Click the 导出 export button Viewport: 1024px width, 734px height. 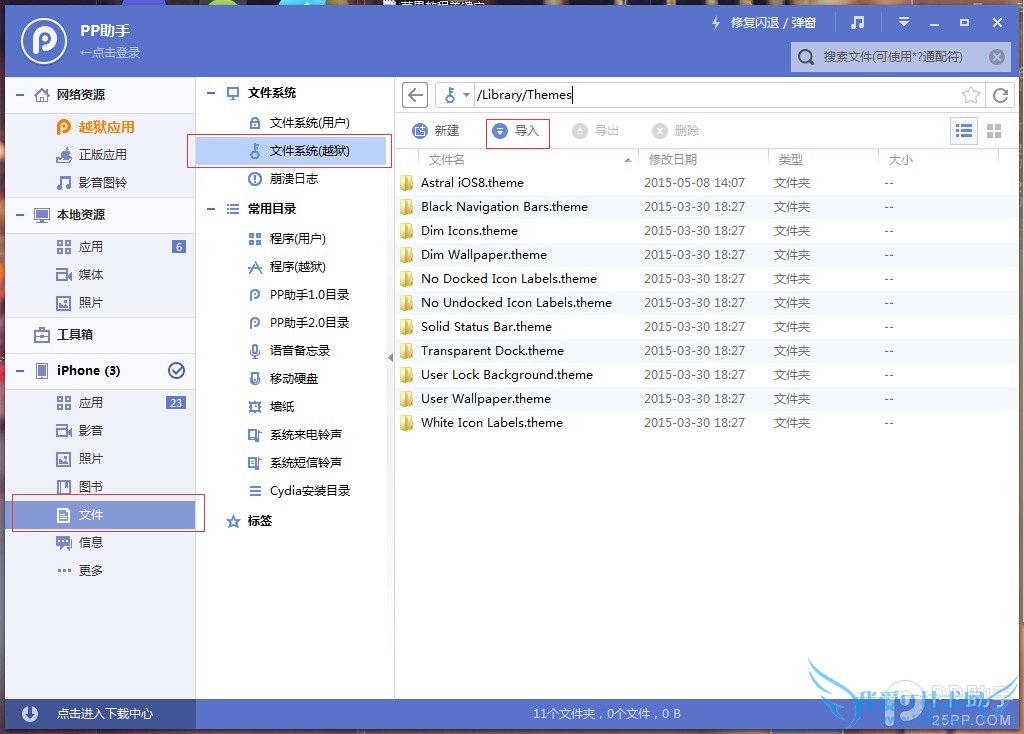[x=595, y=131]
